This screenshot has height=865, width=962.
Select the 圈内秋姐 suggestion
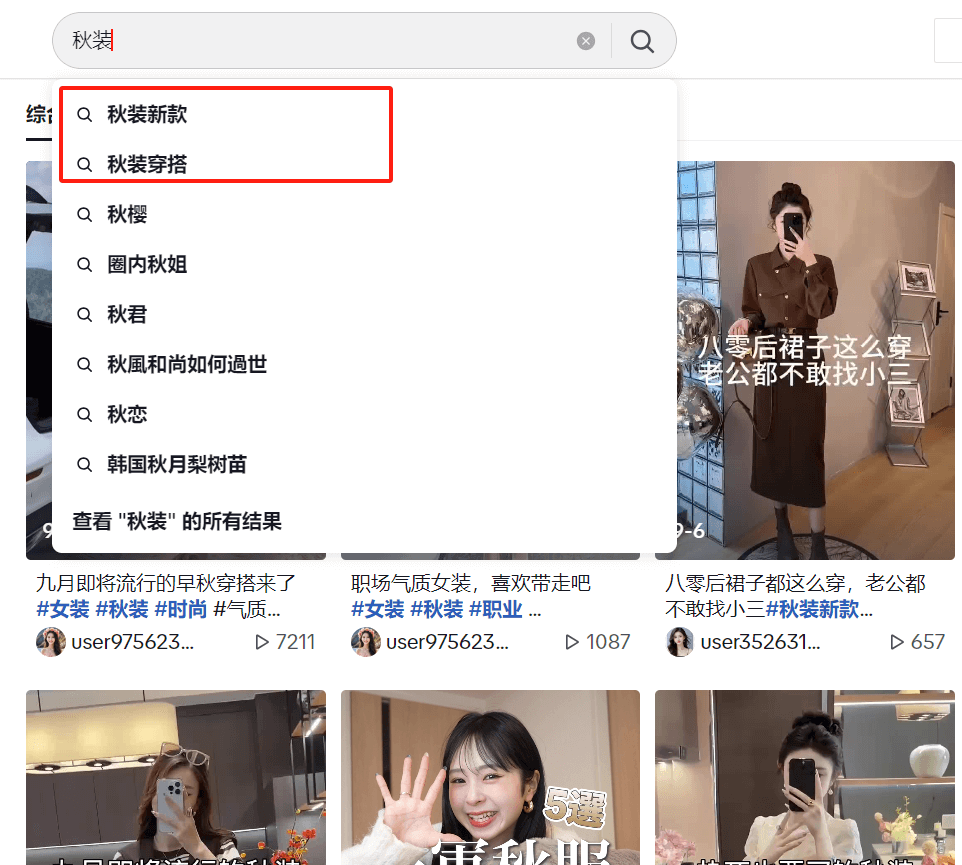[x=147, y=265]
